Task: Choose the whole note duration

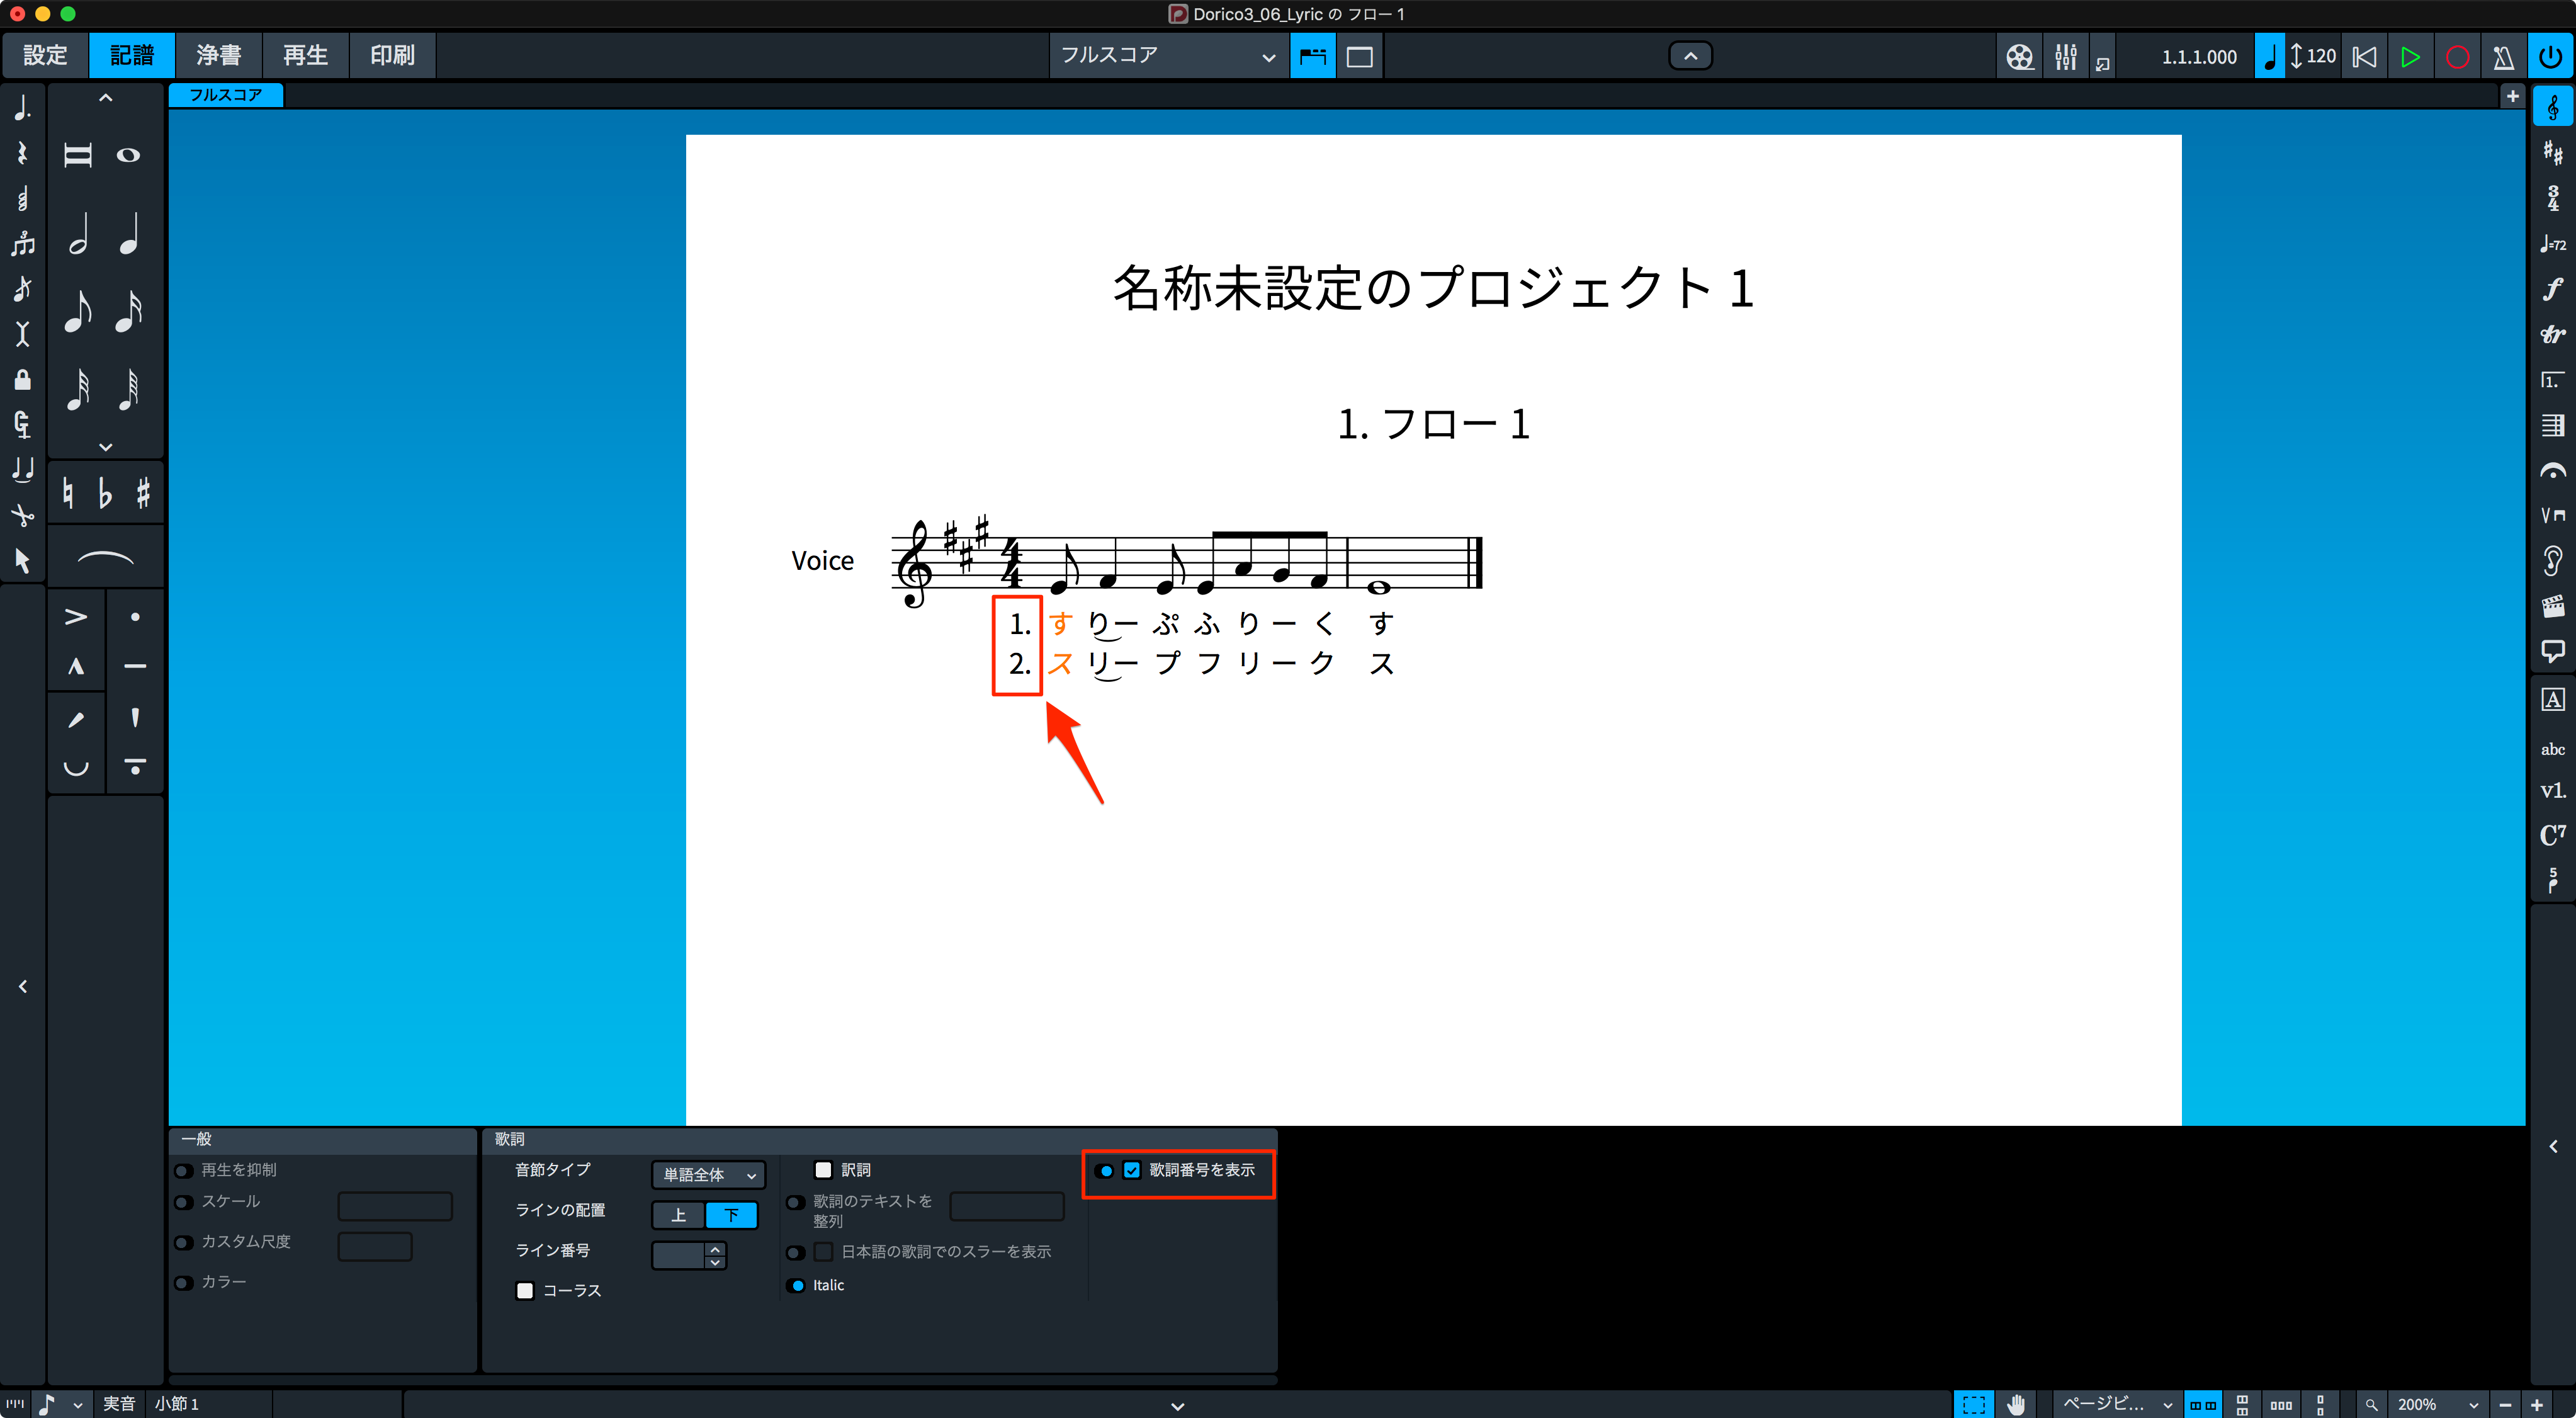Action: [128, 155]
